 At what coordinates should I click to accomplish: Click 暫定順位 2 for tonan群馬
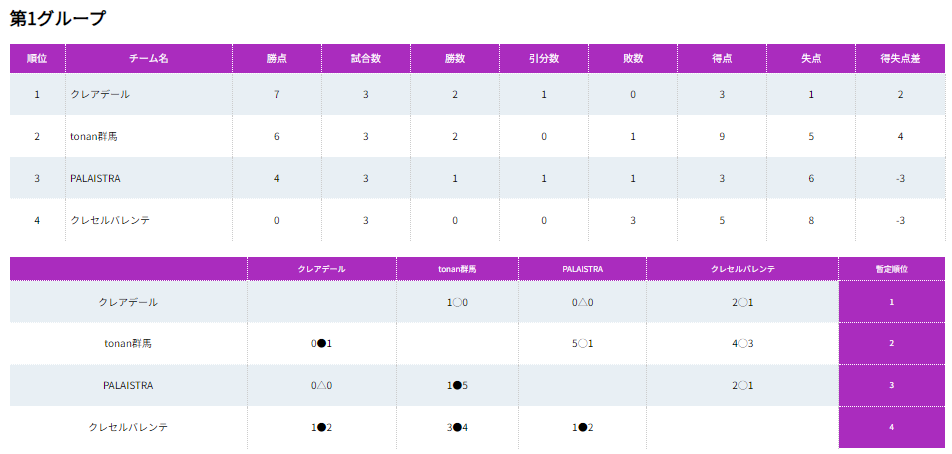891,344
